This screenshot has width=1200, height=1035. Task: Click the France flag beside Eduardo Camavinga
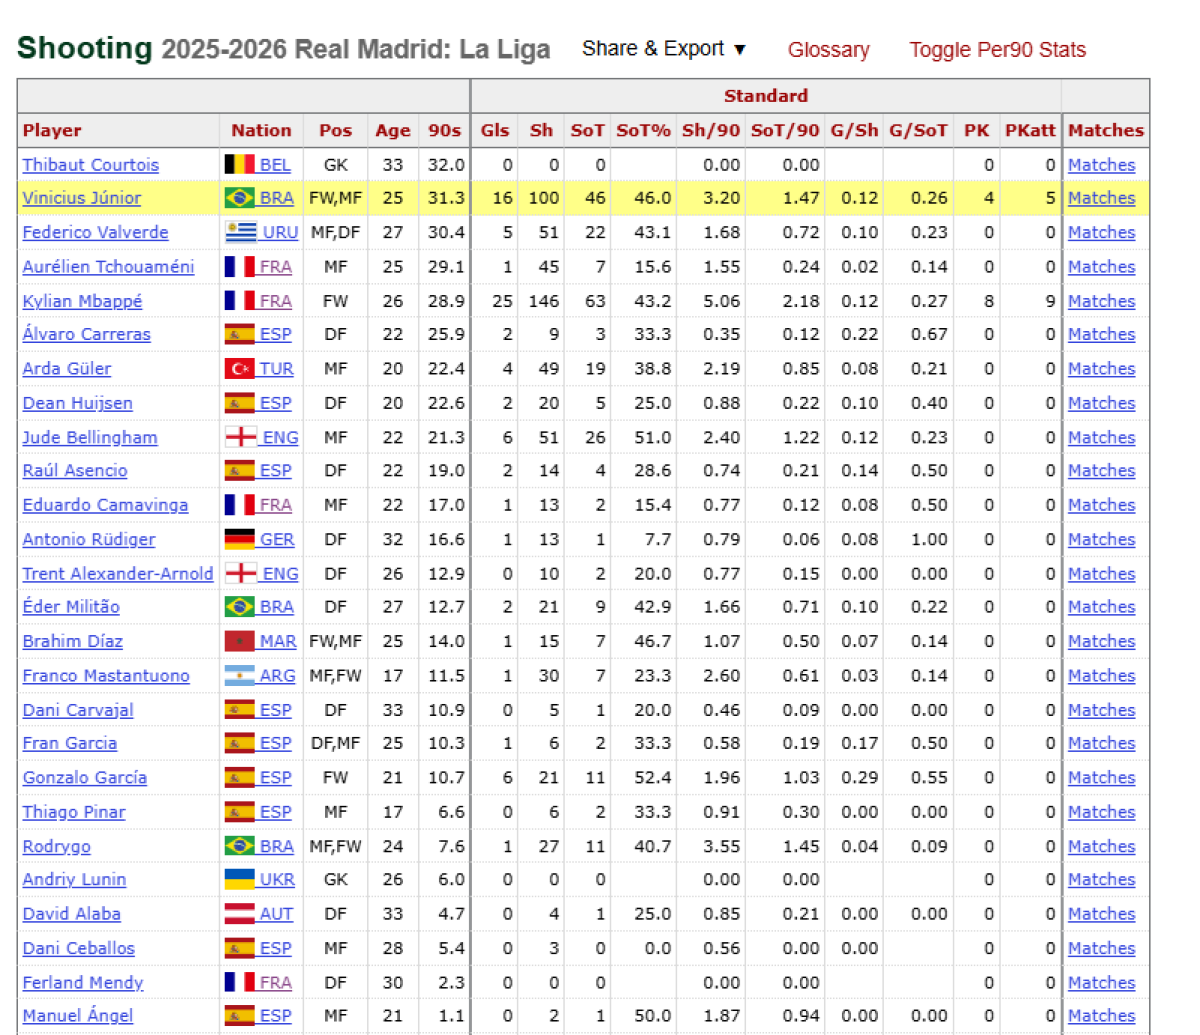click(x=240, y=505)
